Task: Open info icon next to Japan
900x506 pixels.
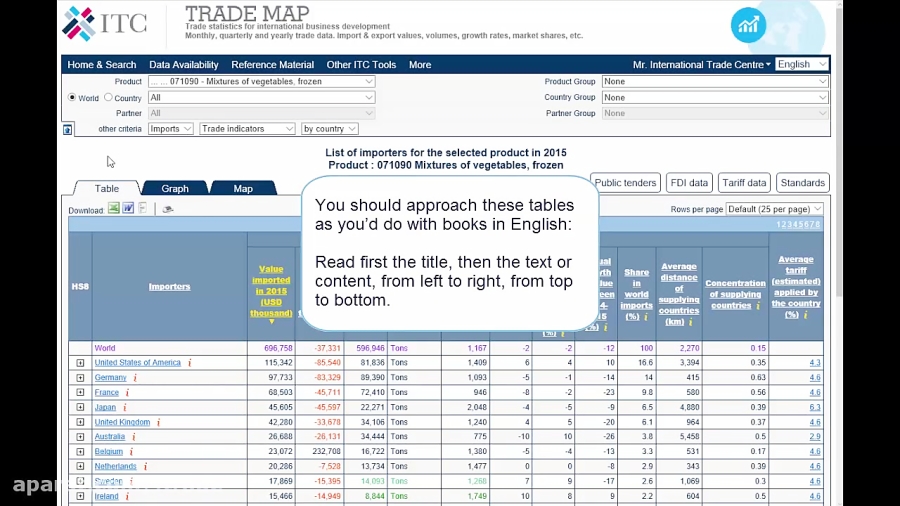Action: click(125, 407)
